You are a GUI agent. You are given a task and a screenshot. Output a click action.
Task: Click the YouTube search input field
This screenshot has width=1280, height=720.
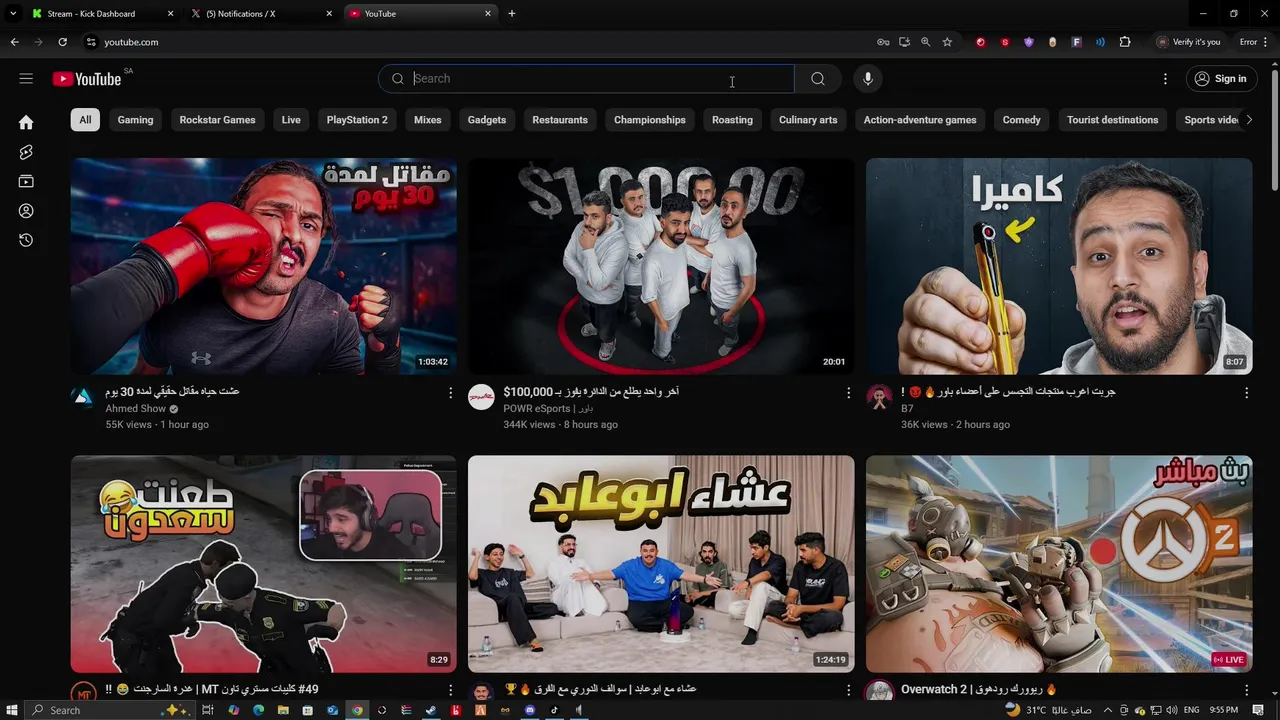586,79
